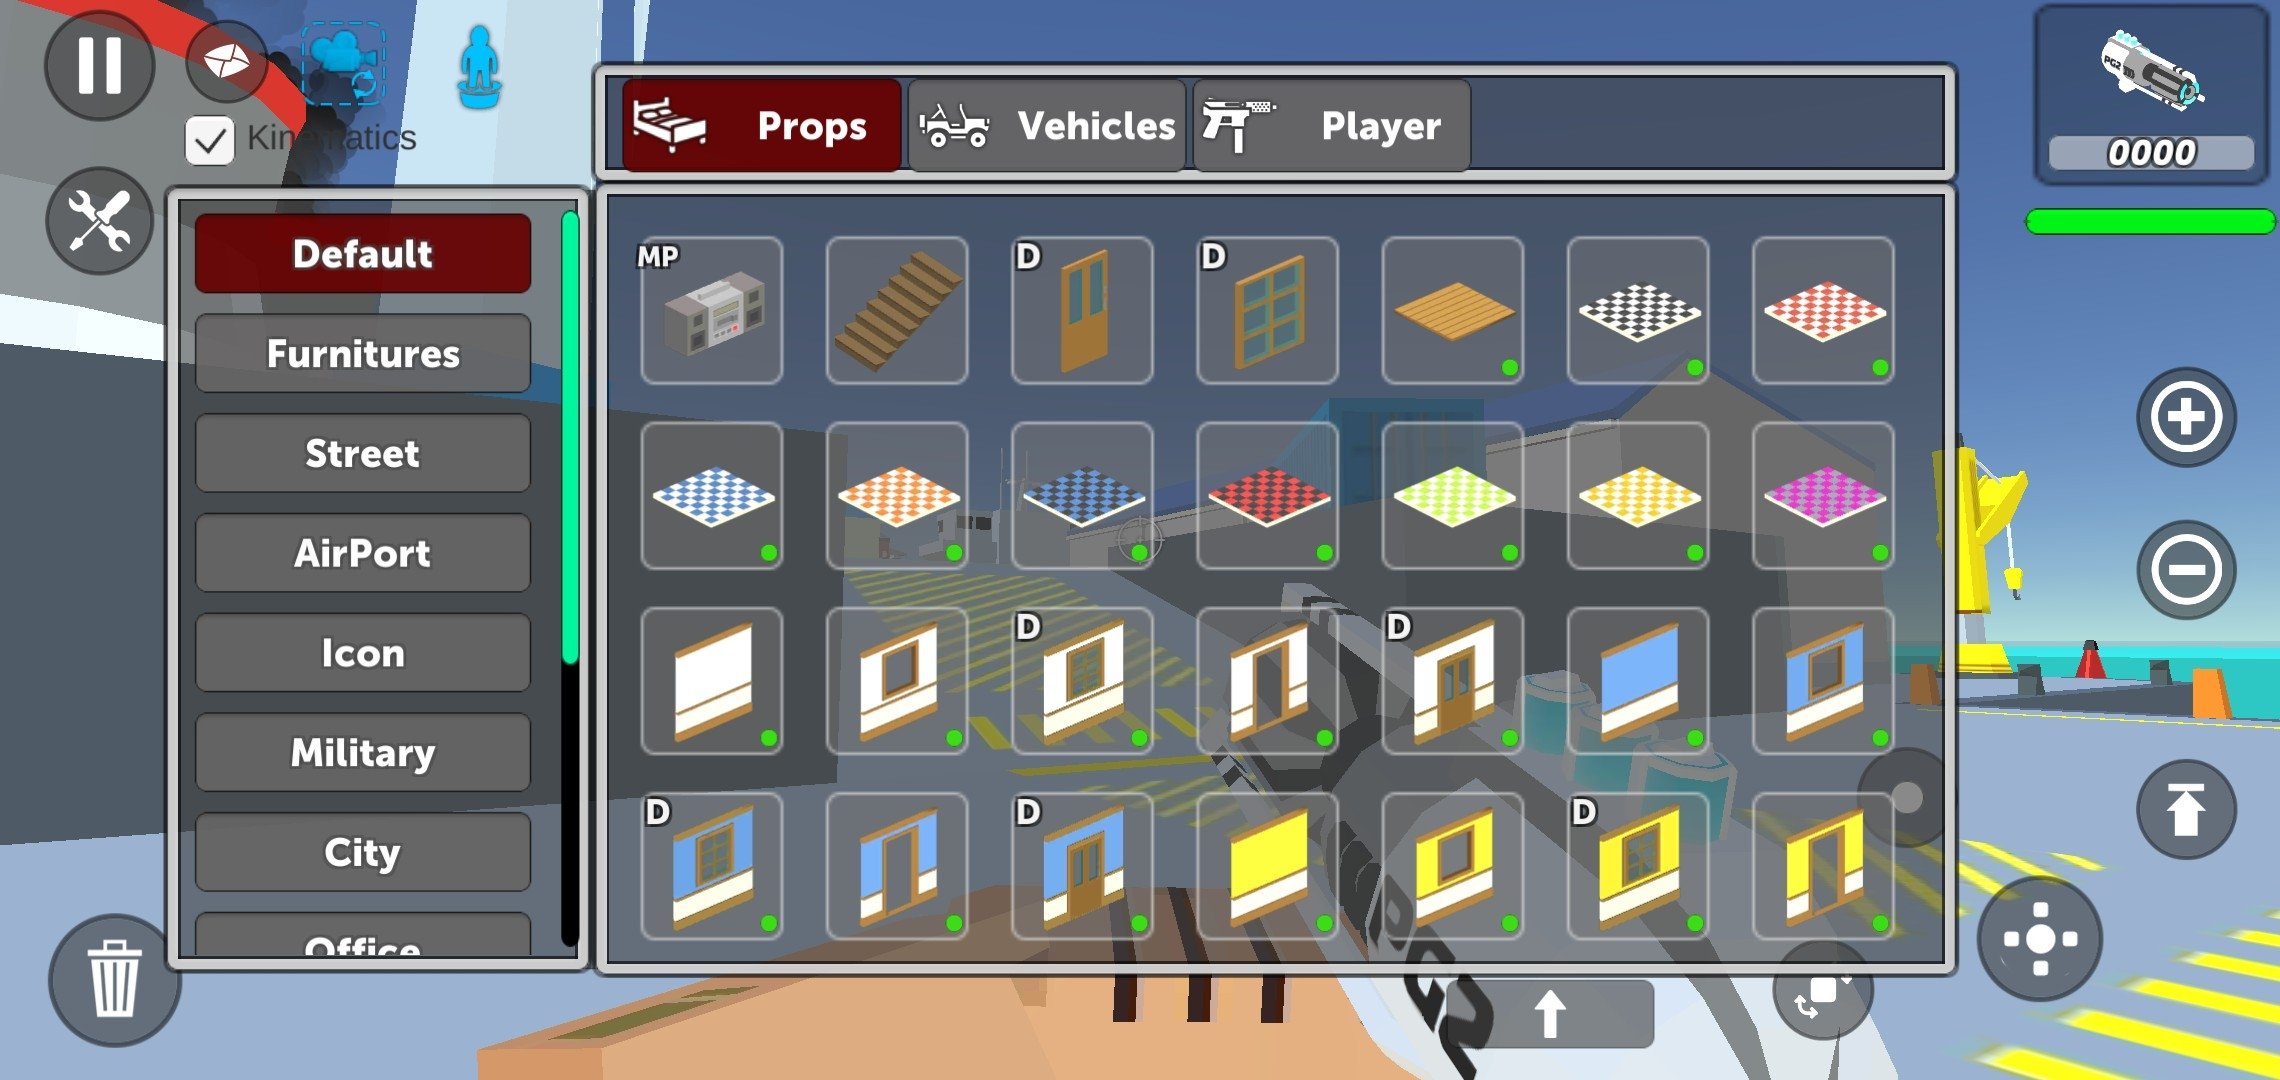2280x1080 pixels.
Task: Click the Default category button
Action: (x=361, y=254)
